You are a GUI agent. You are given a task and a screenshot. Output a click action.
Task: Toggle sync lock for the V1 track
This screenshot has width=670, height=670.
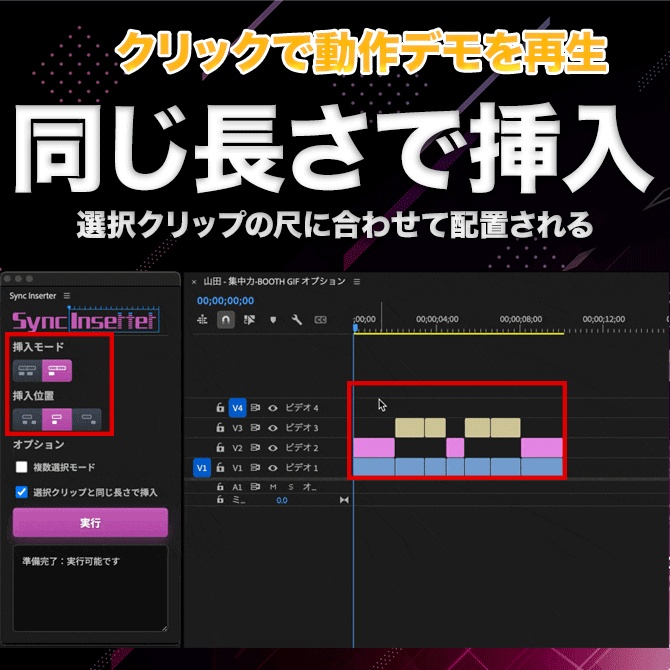(255, 468)
